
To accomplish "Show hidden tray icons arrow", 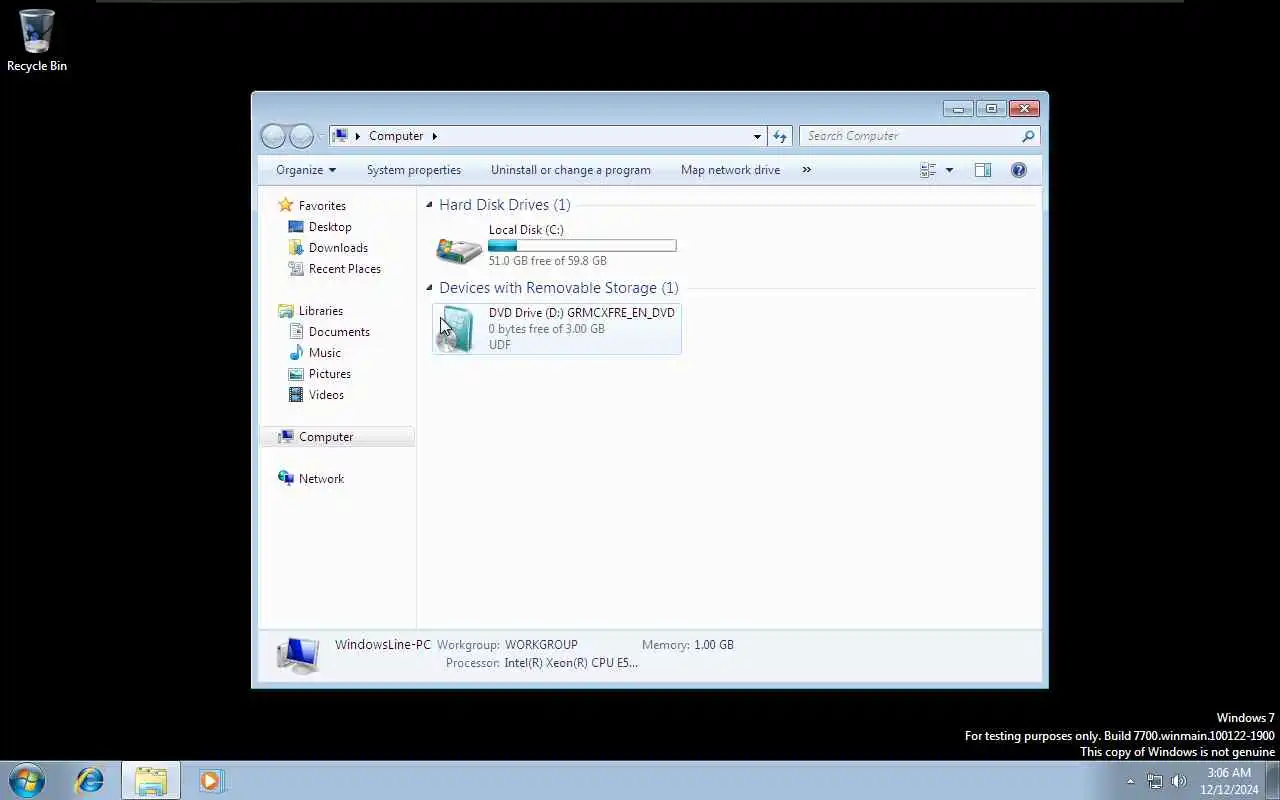I will point(1131,781).
